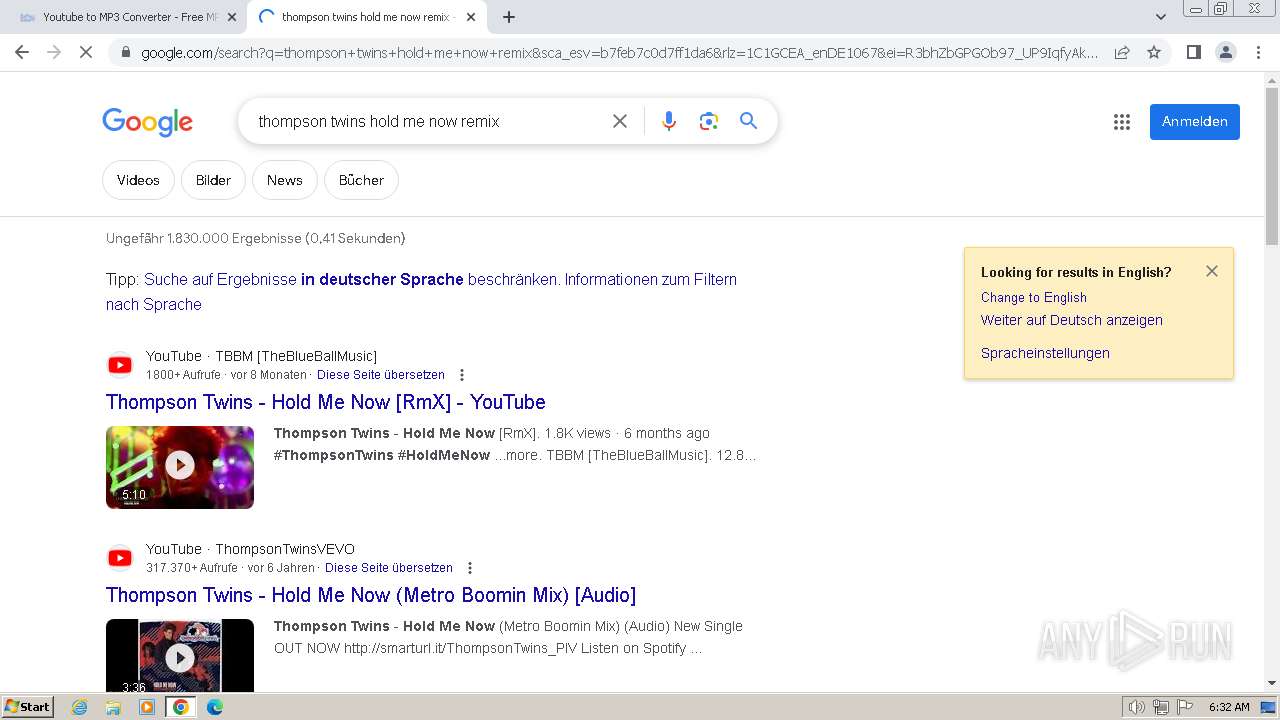Click the browser address bar URL
This screenshot has width=1280, height=720.
point(618,52)
